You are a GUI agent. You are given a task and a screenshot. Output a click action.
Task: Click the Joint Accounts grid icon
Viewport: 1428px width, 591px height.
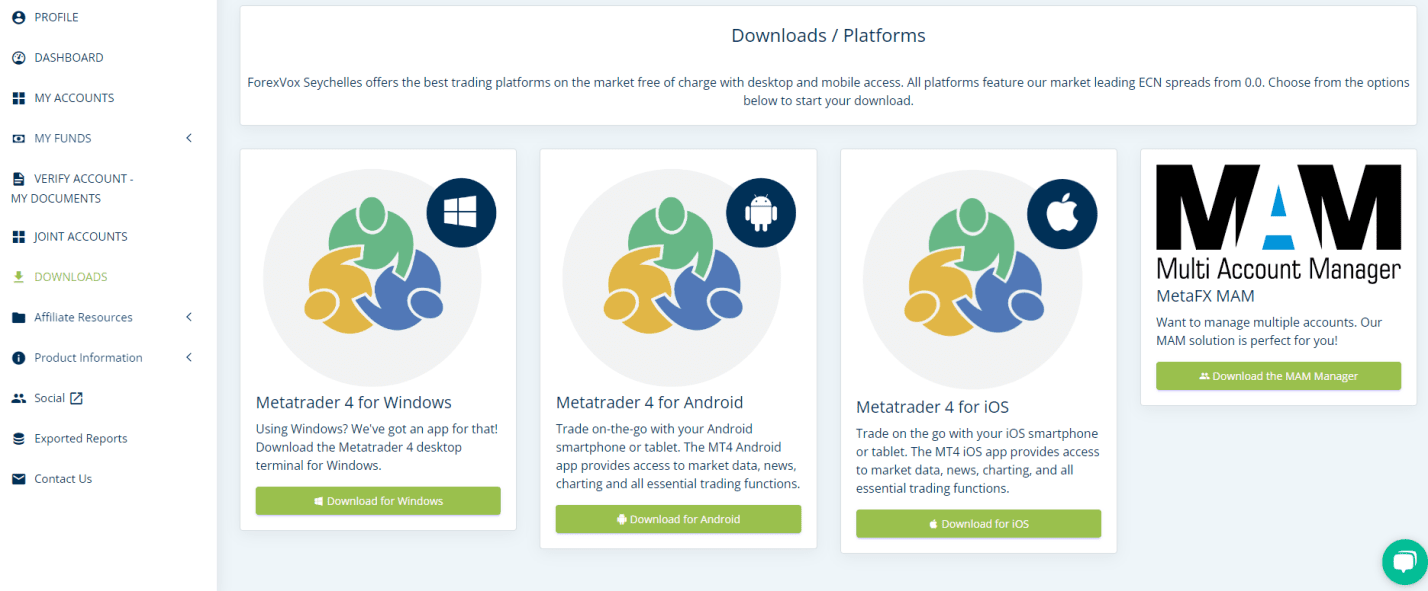click(x=18, y=237)
